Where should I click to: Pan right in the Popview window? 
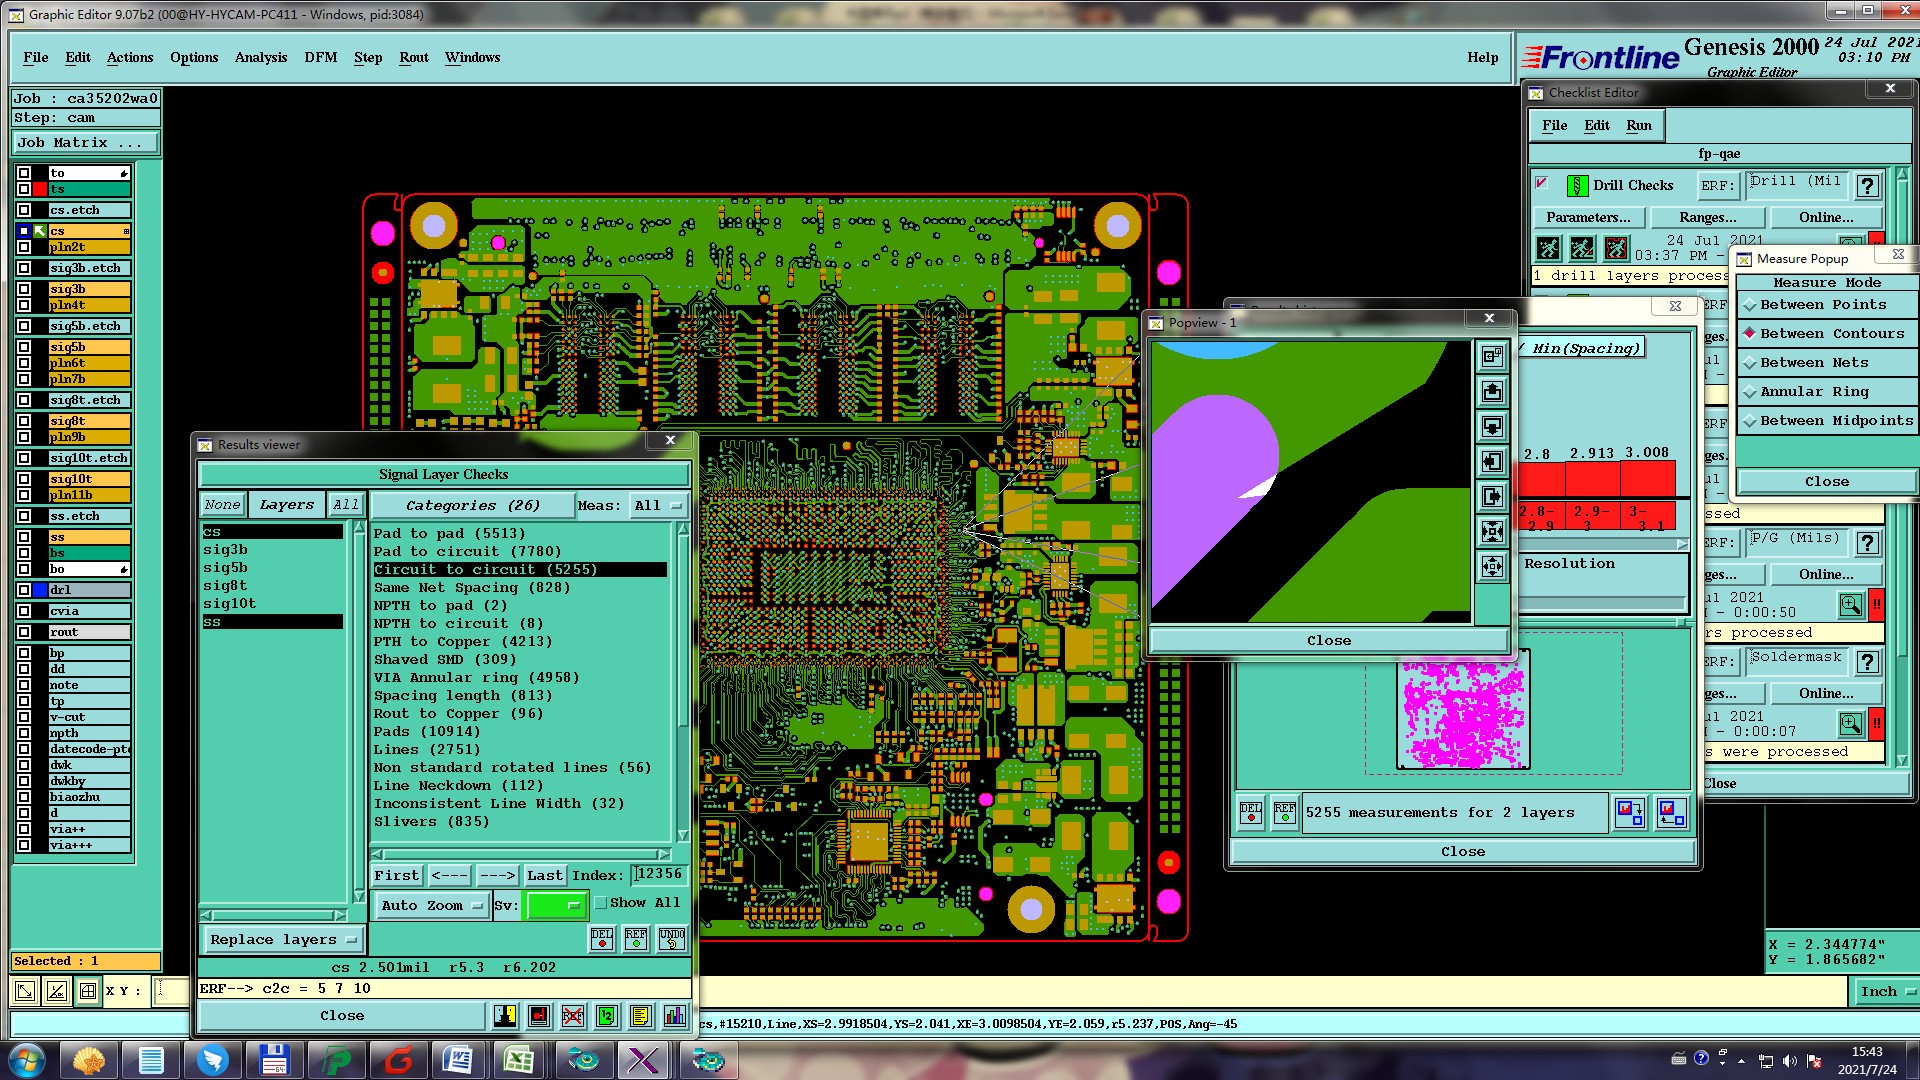click(1492, 496)
